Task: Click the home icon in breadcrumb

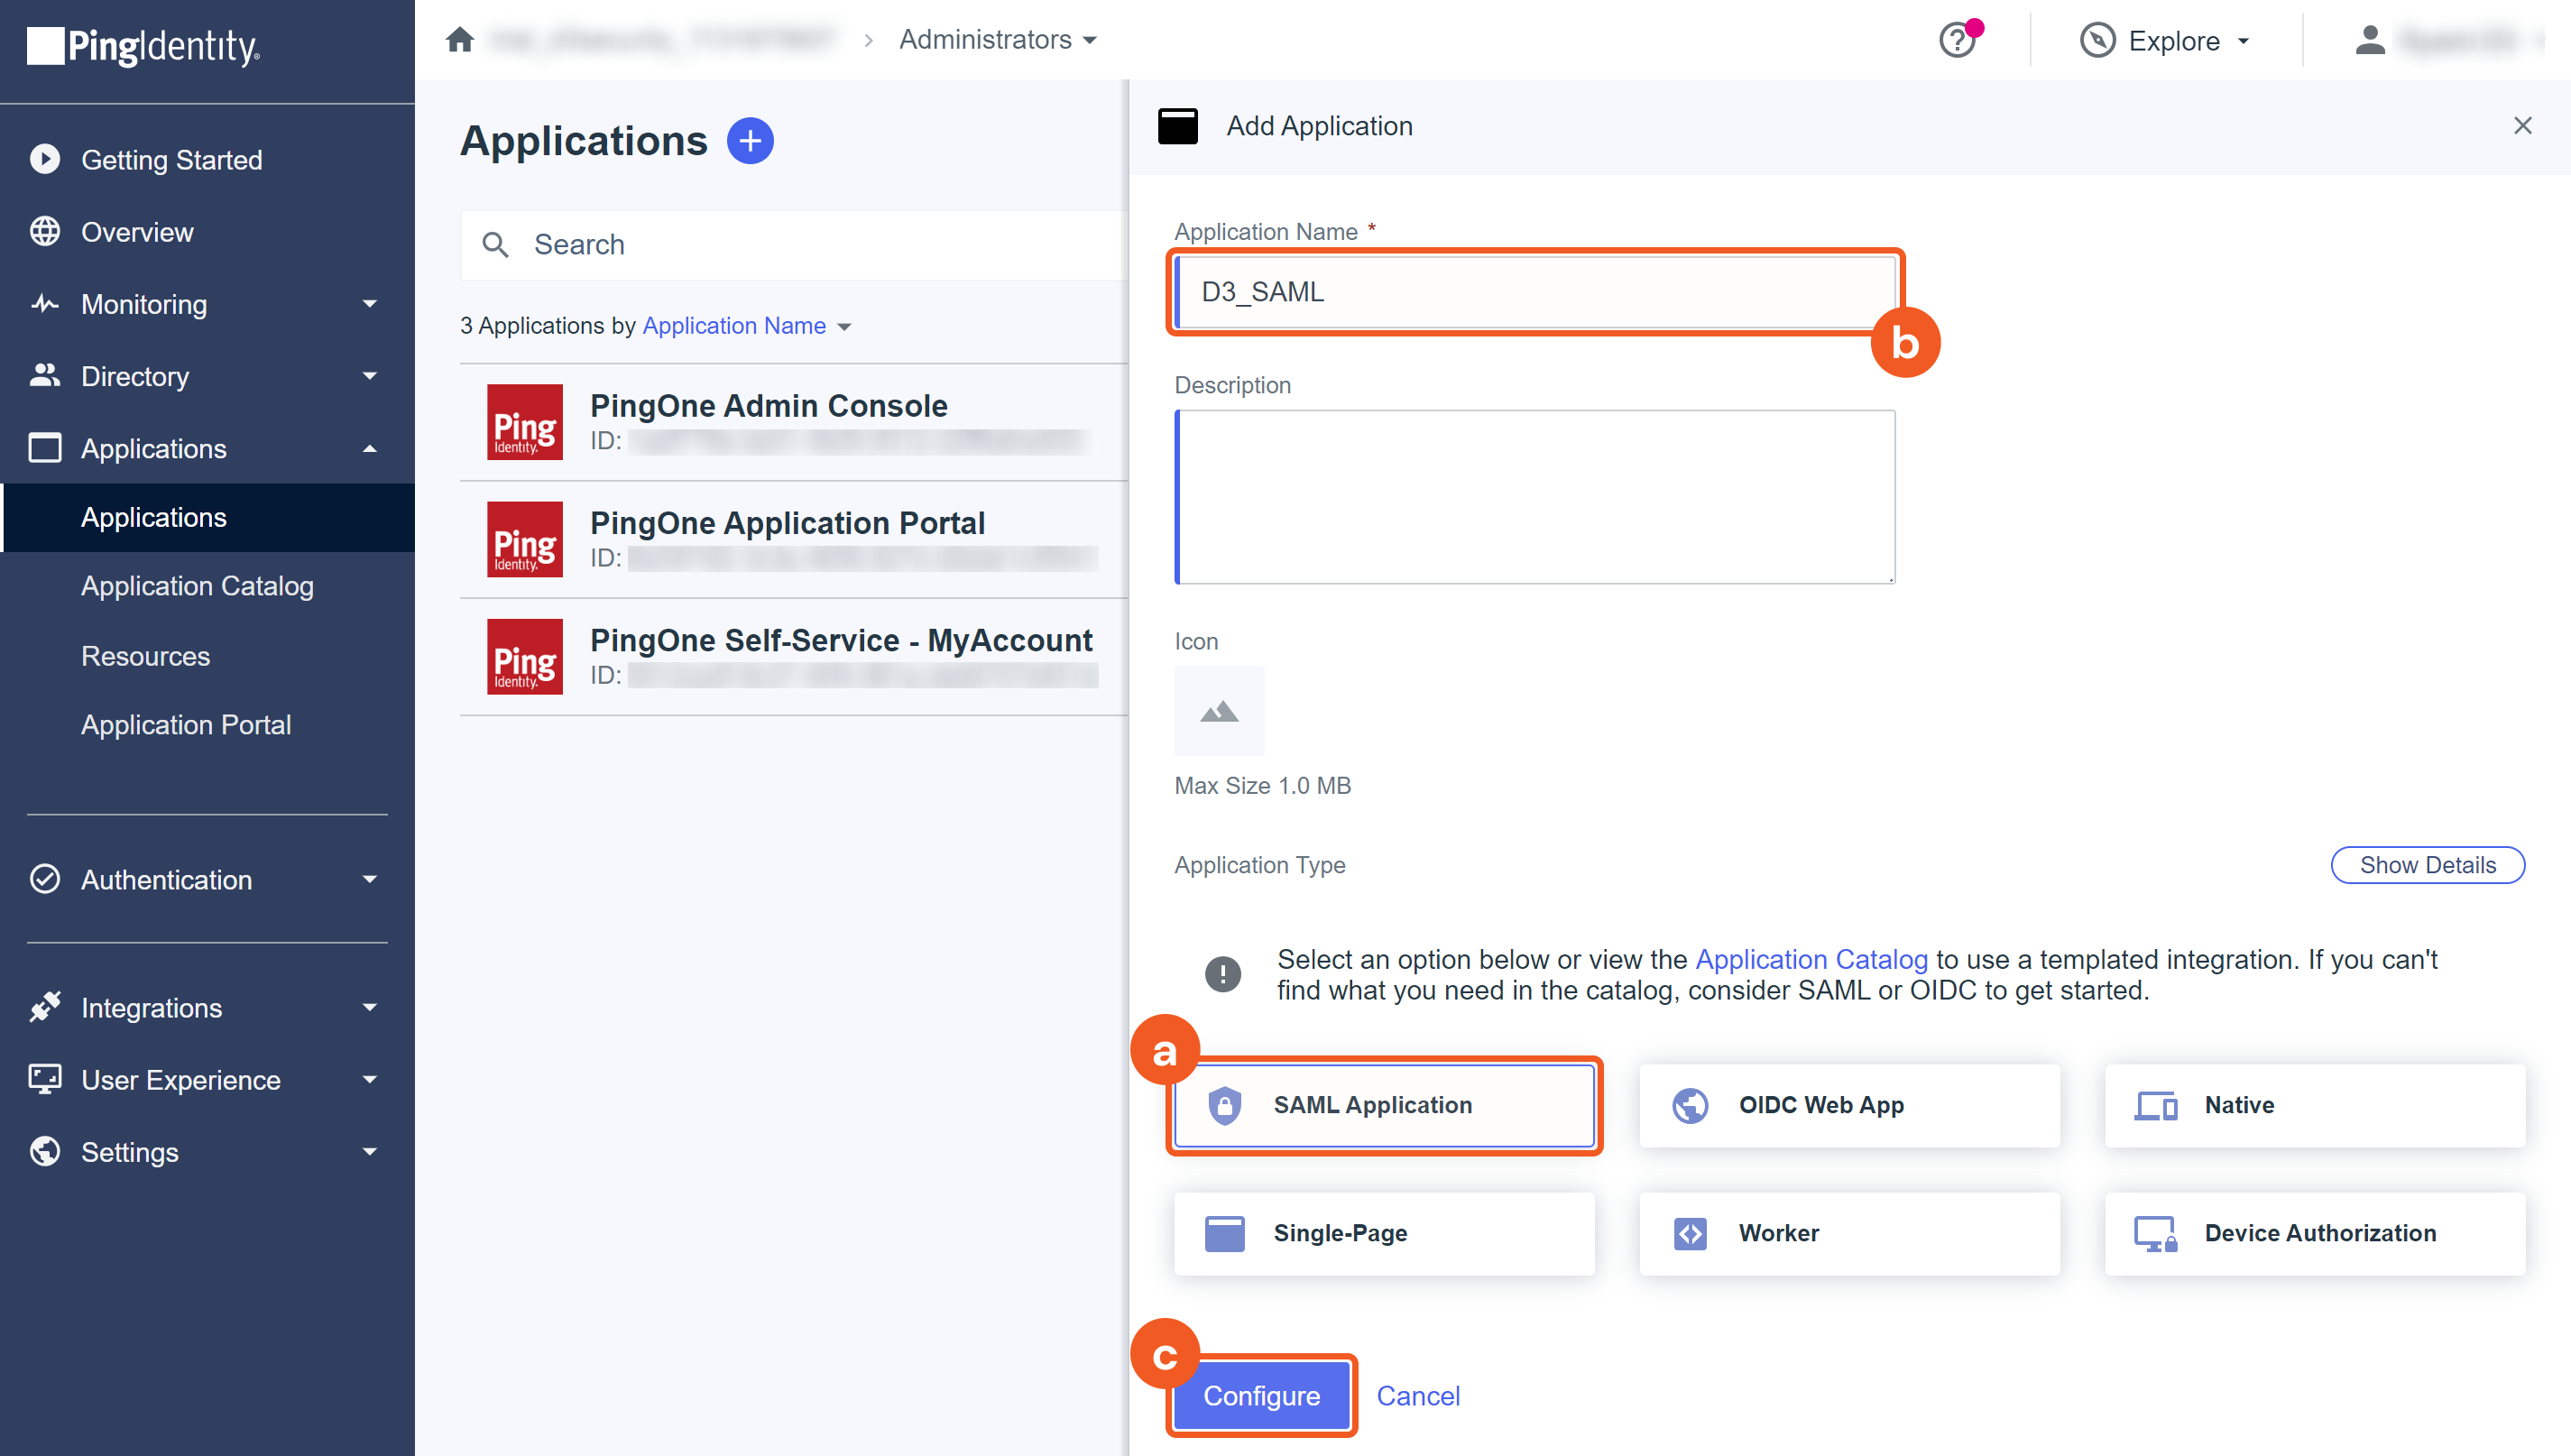Action: [460, 40]
